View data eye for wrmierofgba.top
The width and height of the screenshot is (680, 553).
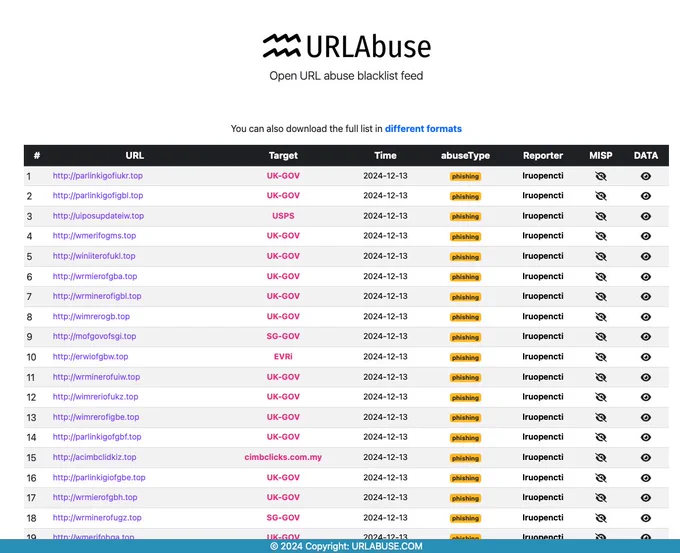(x=646, y=277)
